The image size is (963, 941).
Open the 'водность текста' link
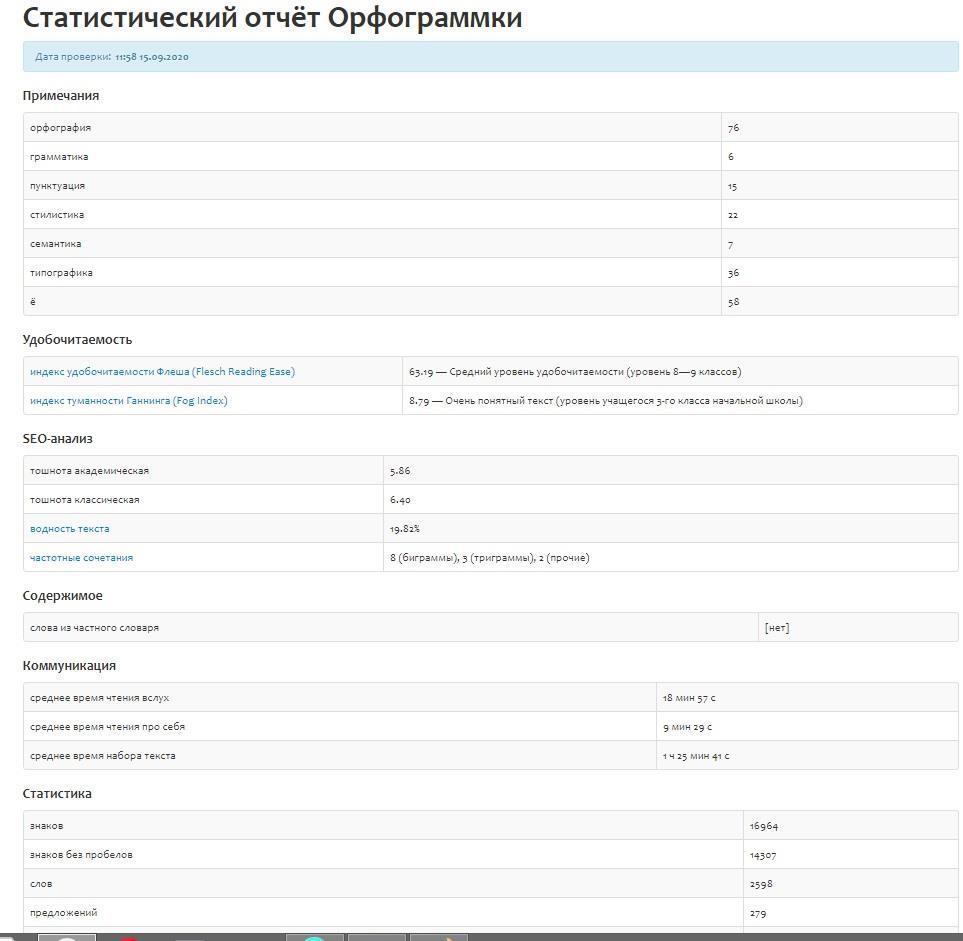[70, 529]
